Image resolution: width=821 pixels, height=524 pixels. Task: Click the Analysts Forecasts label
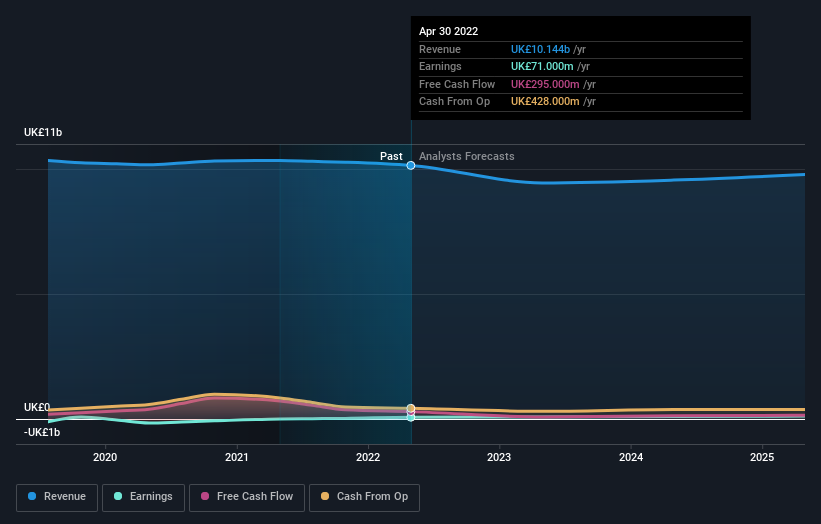pyautogui.click(x=467, y=156)
